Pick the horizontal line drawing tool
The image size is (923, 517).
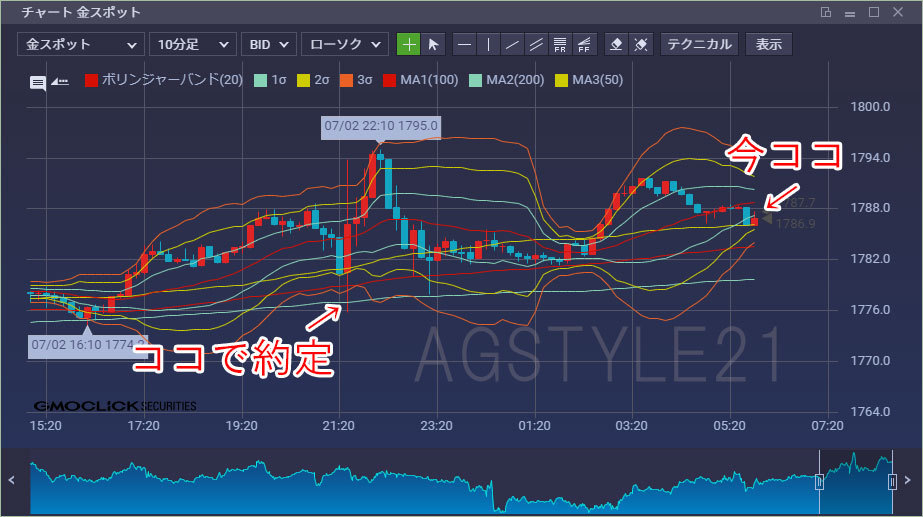[x=464, y=44]
